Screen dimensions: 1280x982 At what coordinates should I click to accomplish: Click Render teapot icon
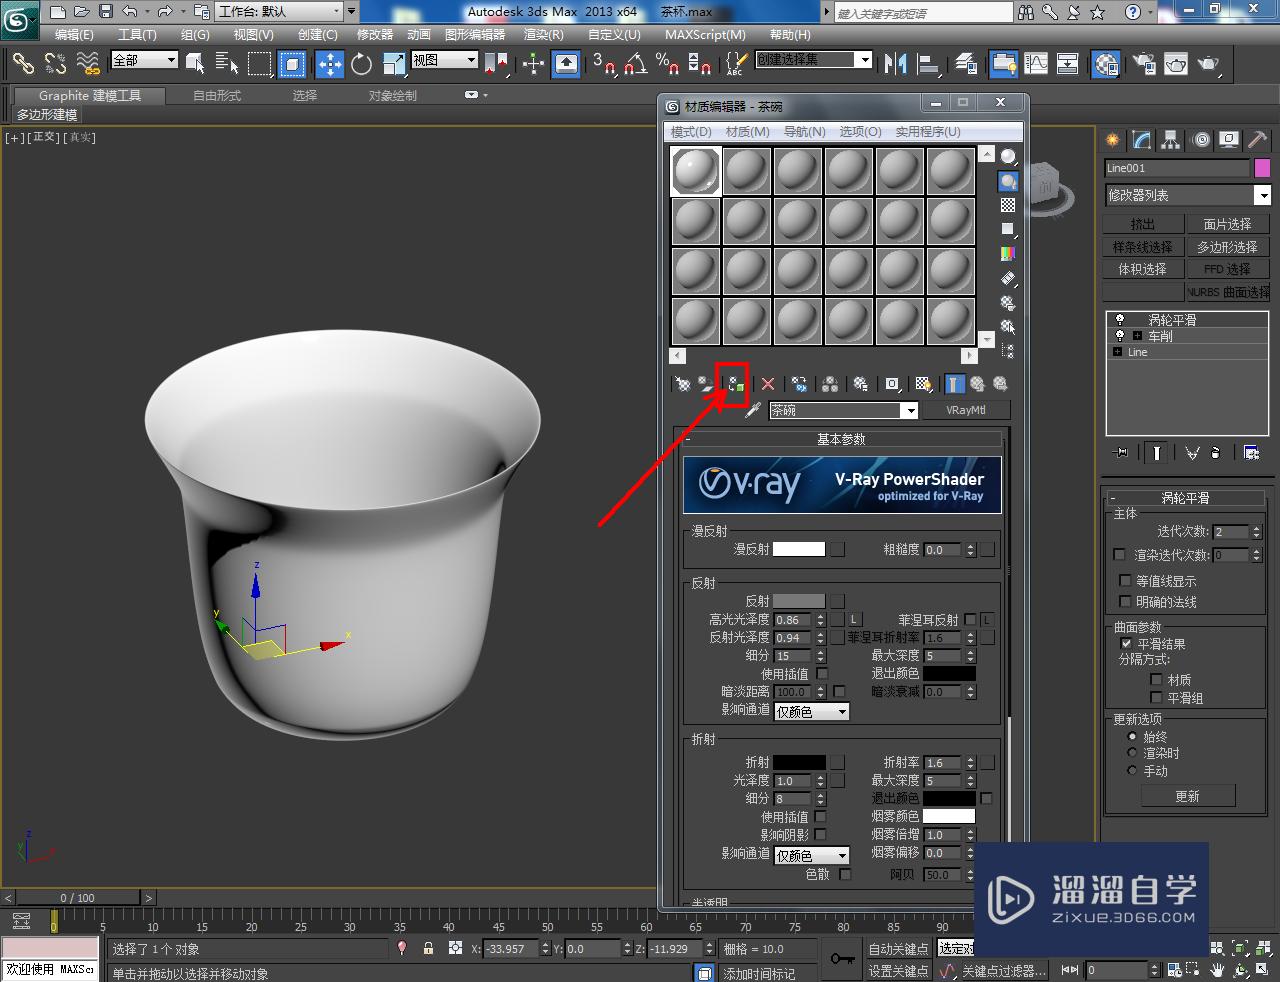[1208, 64]
